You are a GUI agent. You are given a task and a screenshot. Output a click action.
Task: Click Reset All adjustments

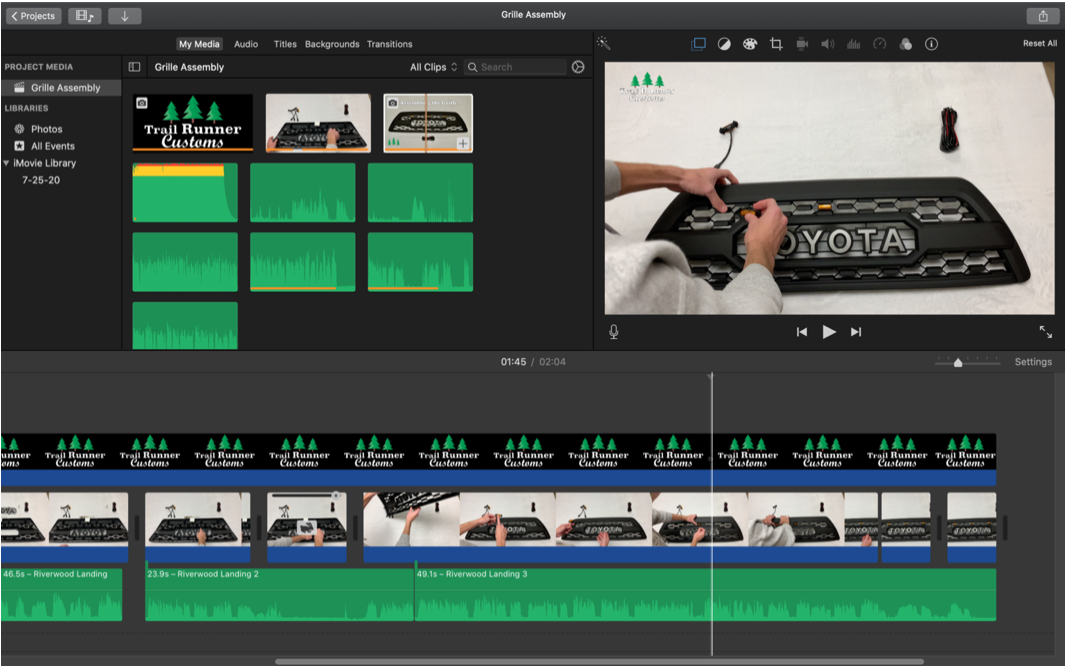pyautogui.click(x=1039, y=43)
